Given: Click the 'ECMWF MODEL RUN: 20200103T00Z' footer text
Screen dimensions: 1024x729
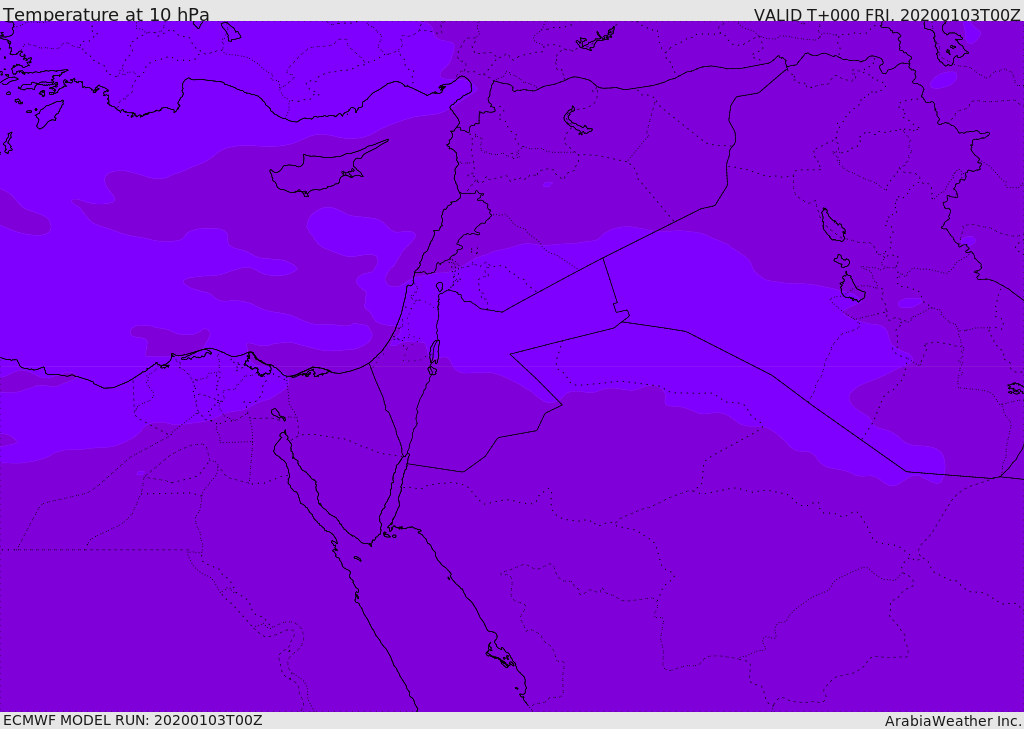Looking at the screenshot, I should [133, 720].
